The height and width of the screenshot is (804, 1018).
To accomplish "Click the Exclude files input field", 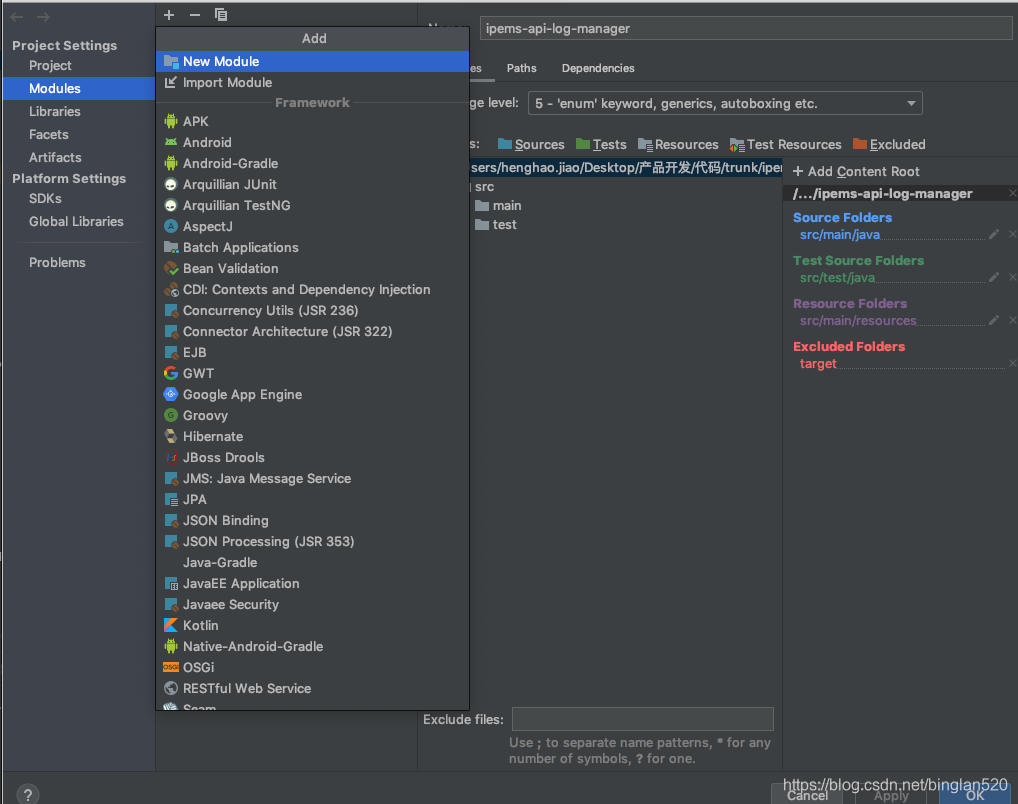I will [643, 719].
